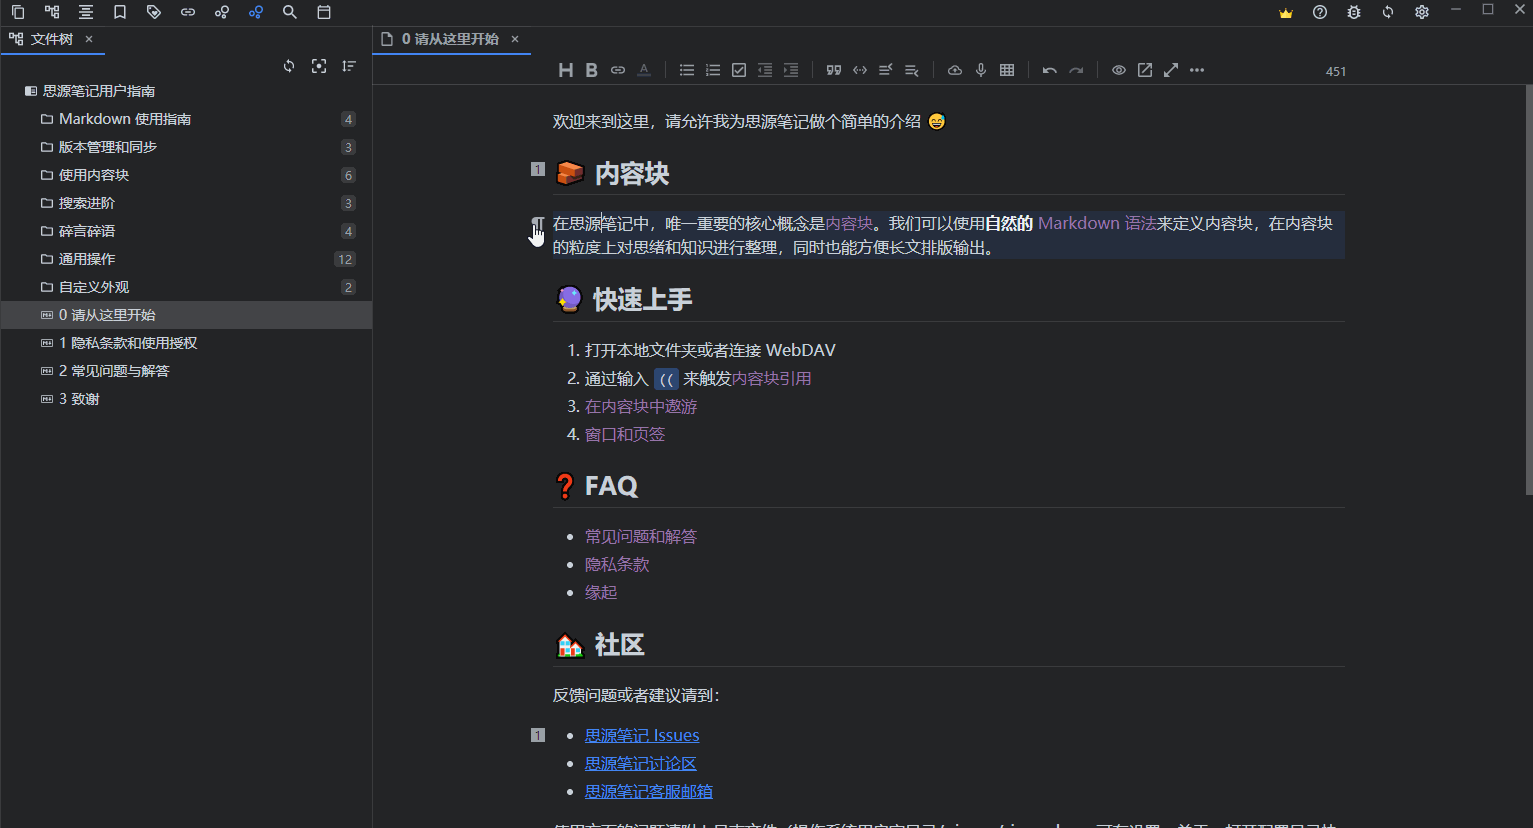Click the yellow crown membership icon

tap(1286, 12)
